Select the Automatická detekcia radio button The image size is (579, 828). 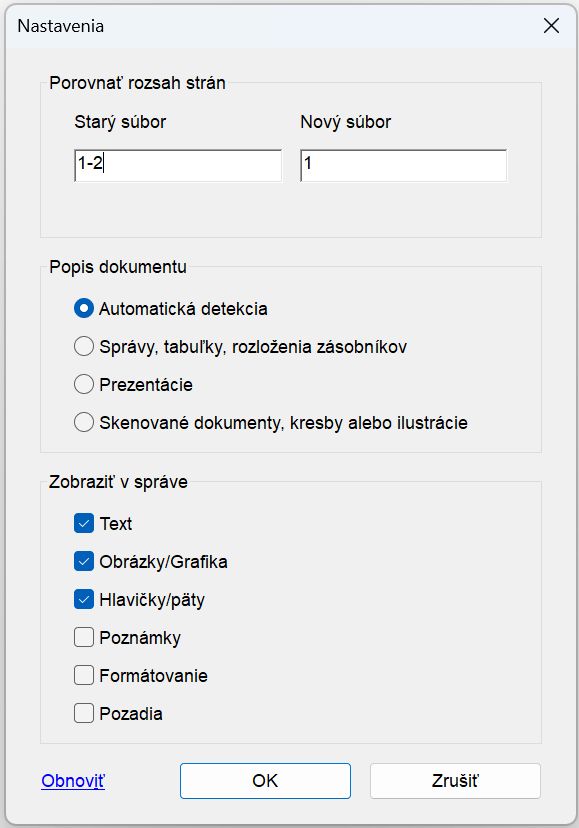(84, 308)
